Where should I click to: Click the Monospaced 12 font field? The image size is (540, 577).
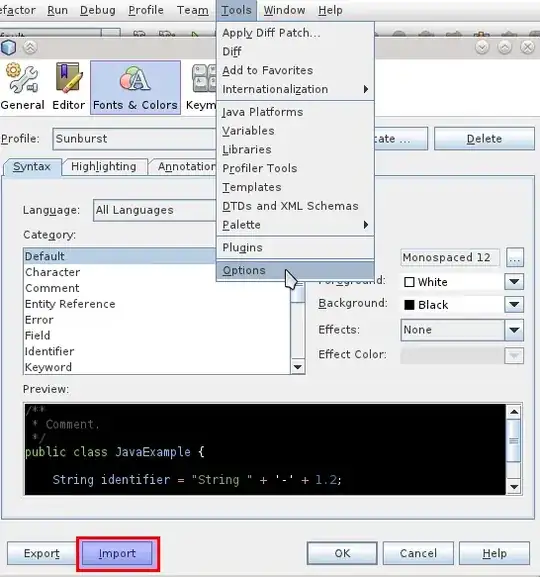pos(450,257)
